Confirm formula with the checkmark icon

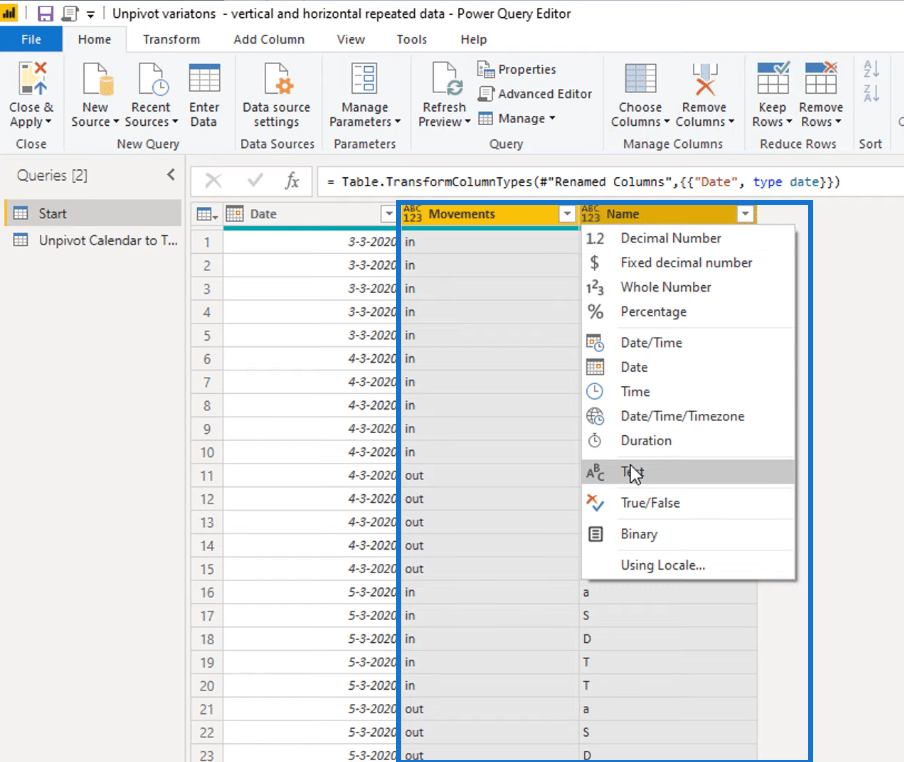point(255,181)
